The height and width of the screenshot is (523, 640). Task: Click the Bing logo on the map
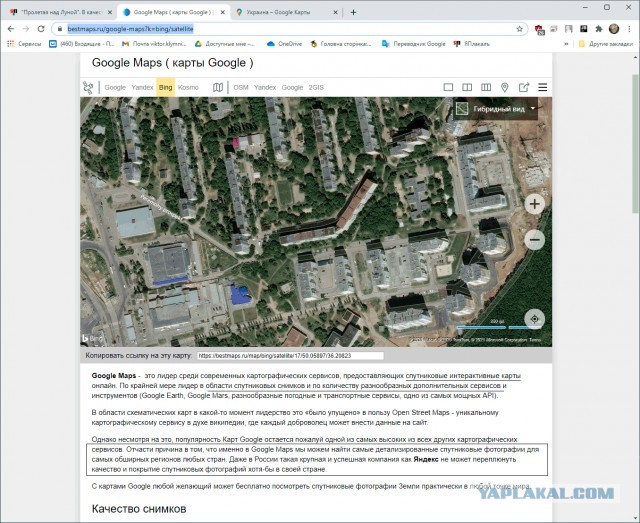(92, 338)
